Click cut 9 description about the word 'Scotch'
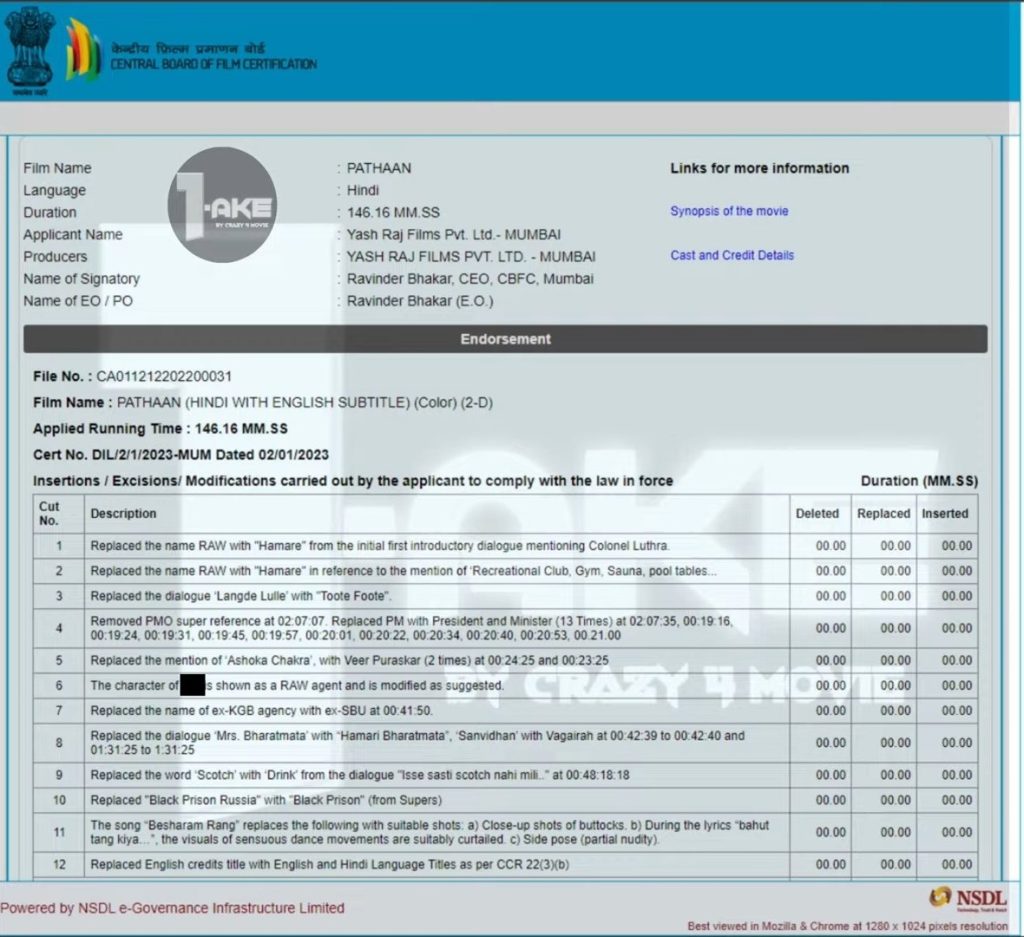Image resolution: width=1024 pixels, height=937 pixels. (360, 775)
